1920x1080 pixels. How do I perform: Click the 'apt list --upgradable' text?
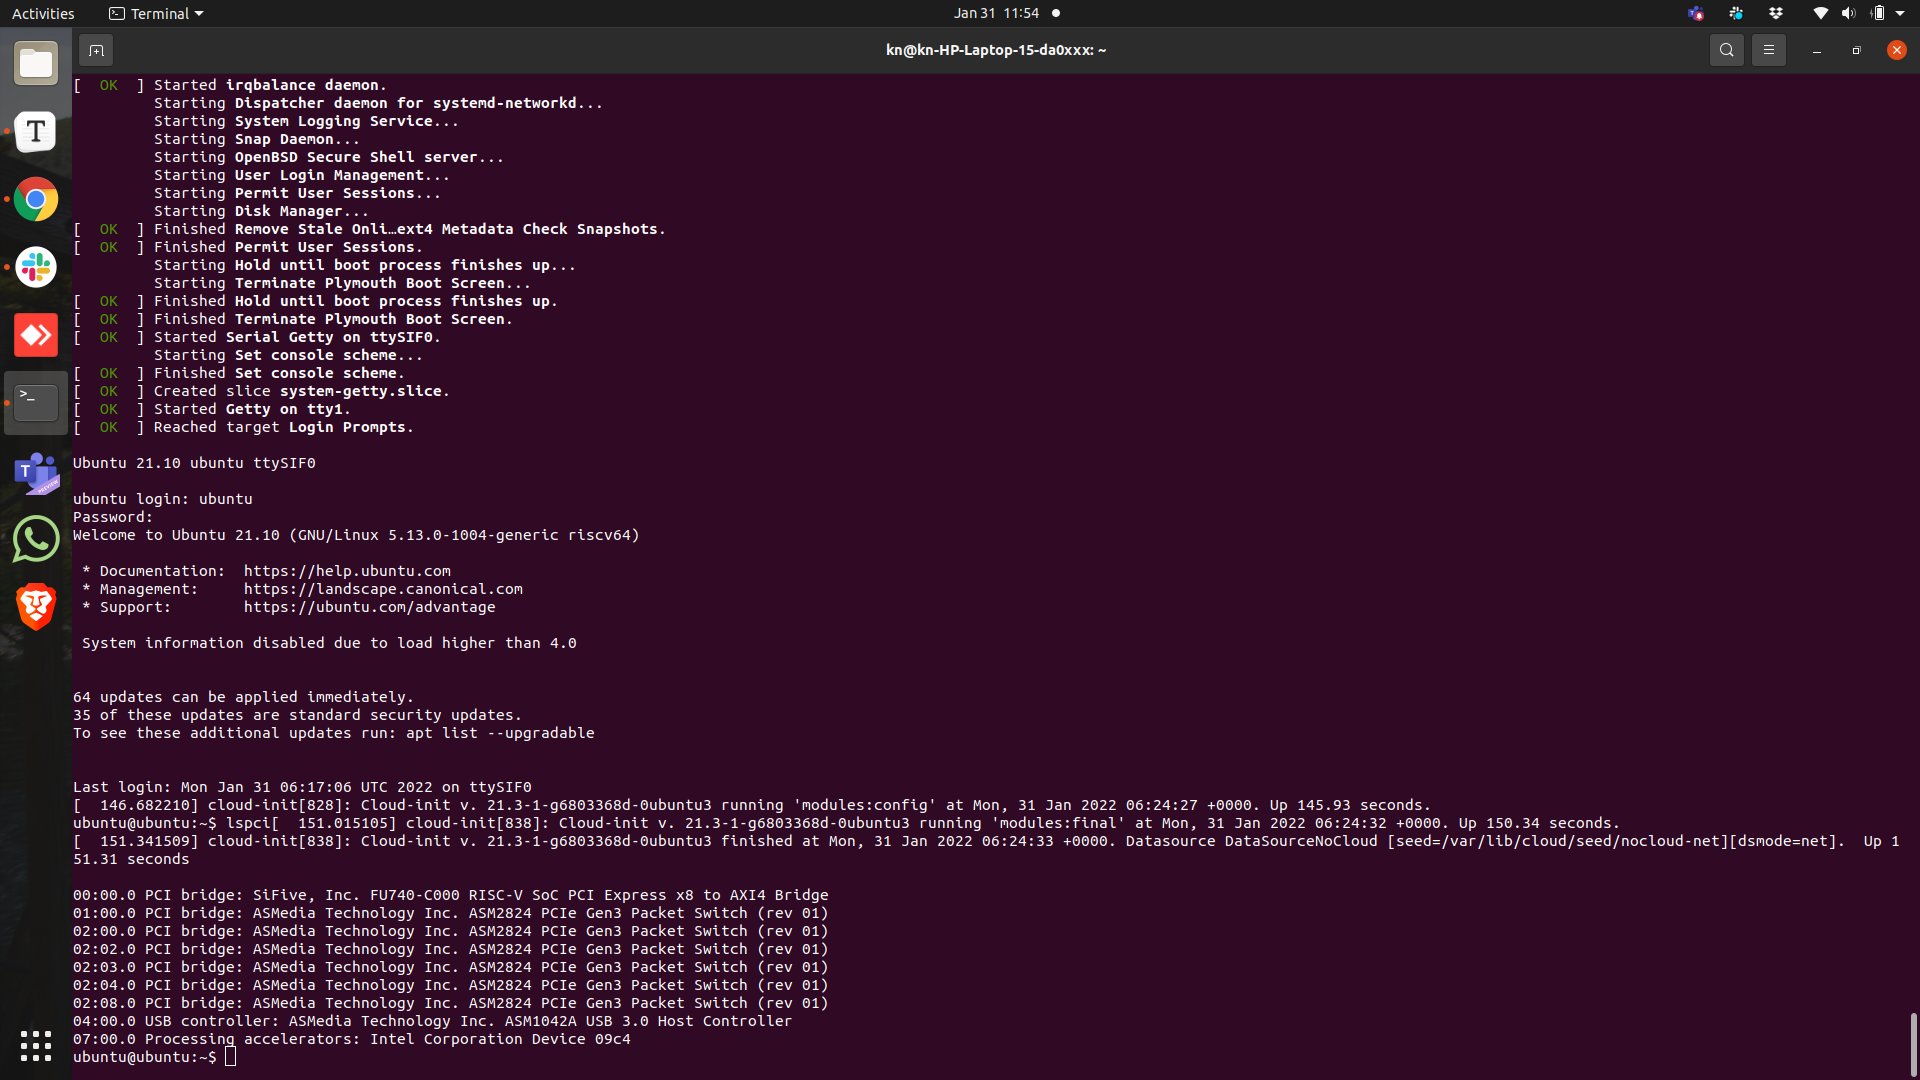500,733
